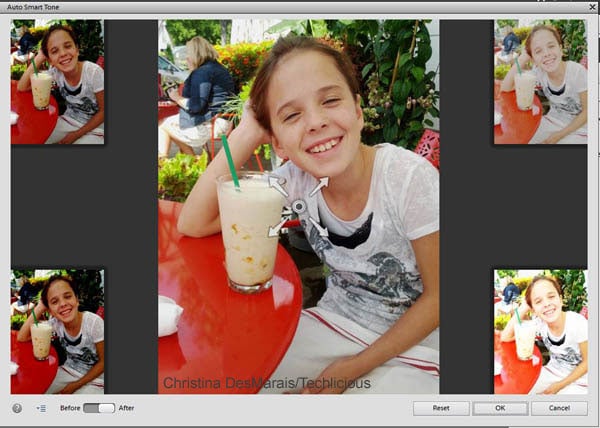The width and height of the screenshot is (600, 428).
Task: Close the Auto Smart Tone dialog
Action: tap(592, 7)
